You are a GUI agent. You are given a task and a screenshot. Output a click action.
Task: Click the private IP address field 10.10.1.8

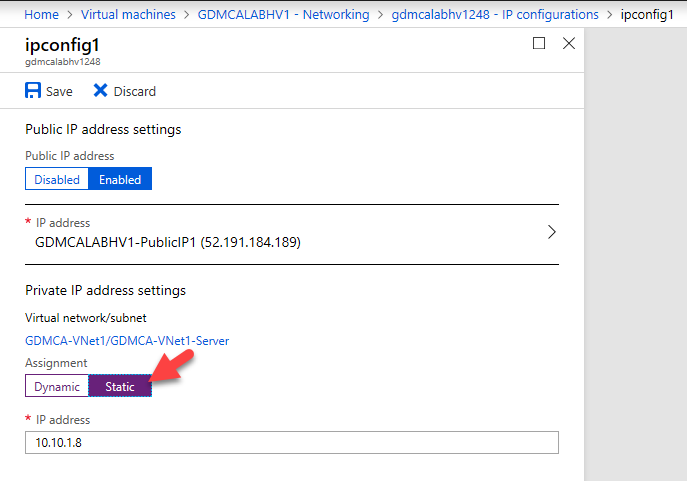point(292,442)
